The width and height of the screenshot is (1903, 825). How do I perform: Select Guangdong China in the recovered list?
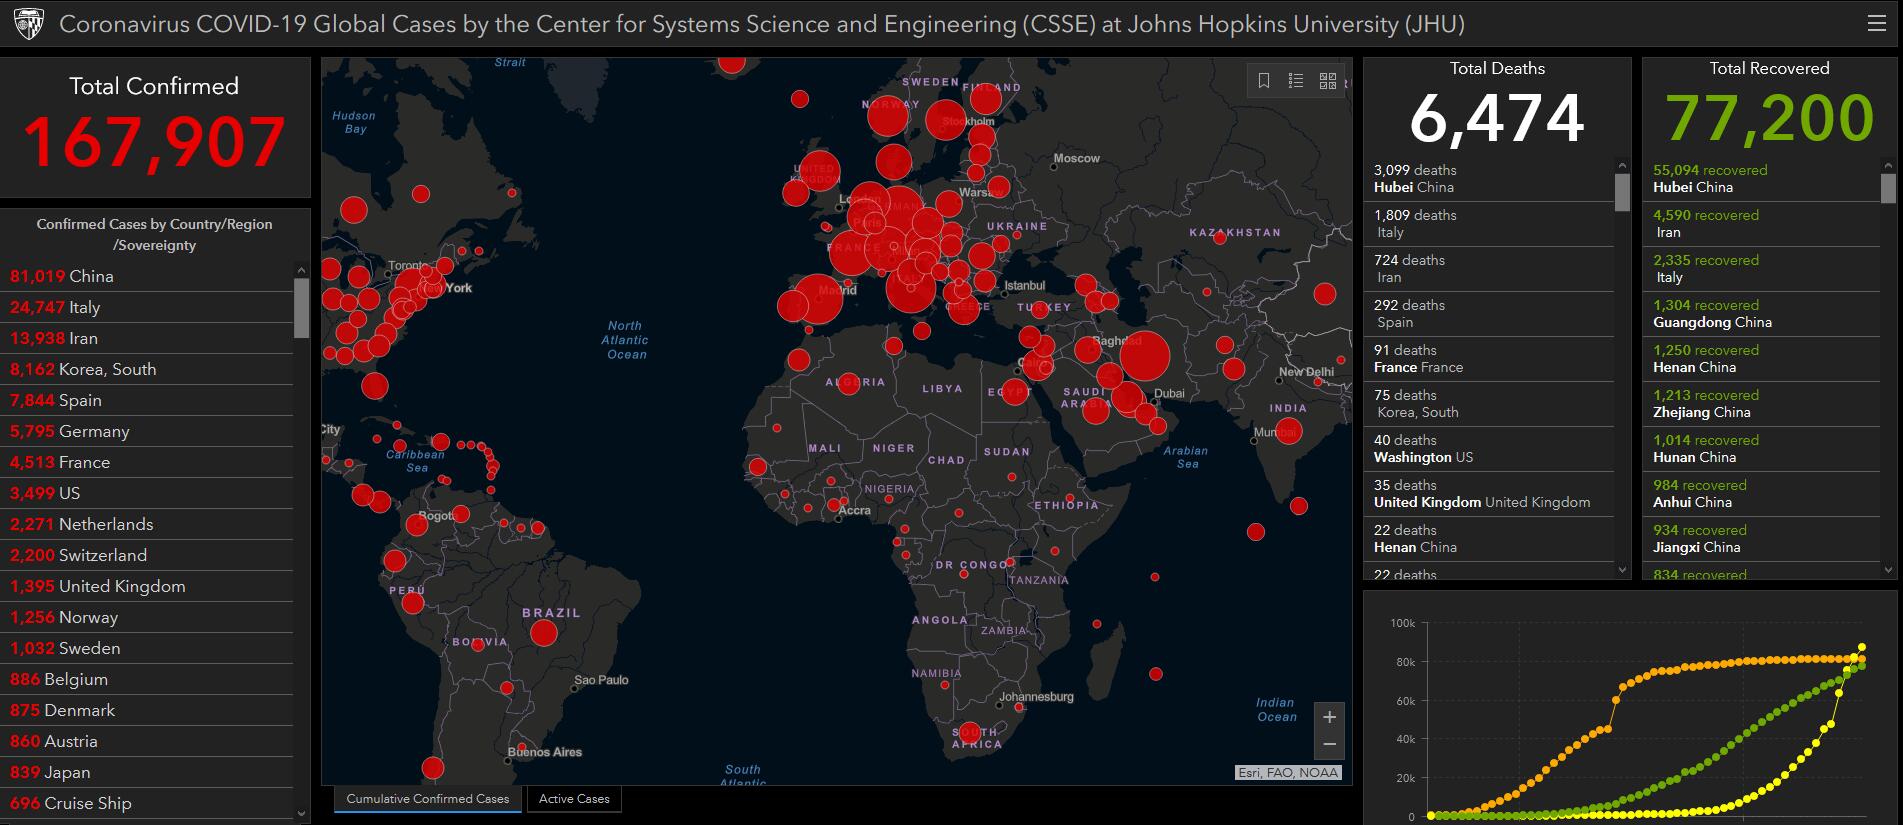pyautogui.click(x=1761, y=314)
